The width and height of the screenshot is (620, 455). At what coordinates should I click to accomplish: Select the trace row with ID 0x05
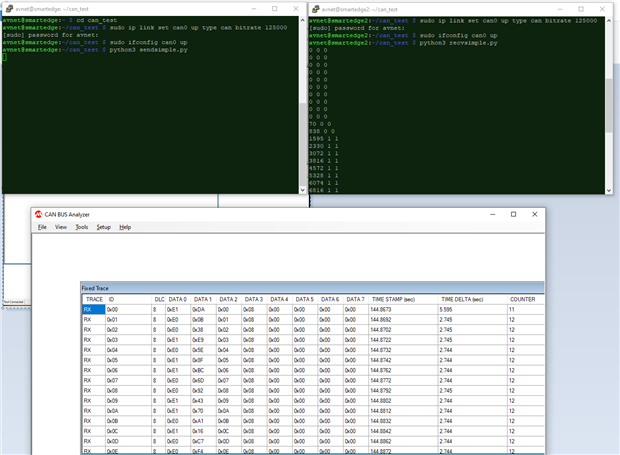[x=112, y=360]
